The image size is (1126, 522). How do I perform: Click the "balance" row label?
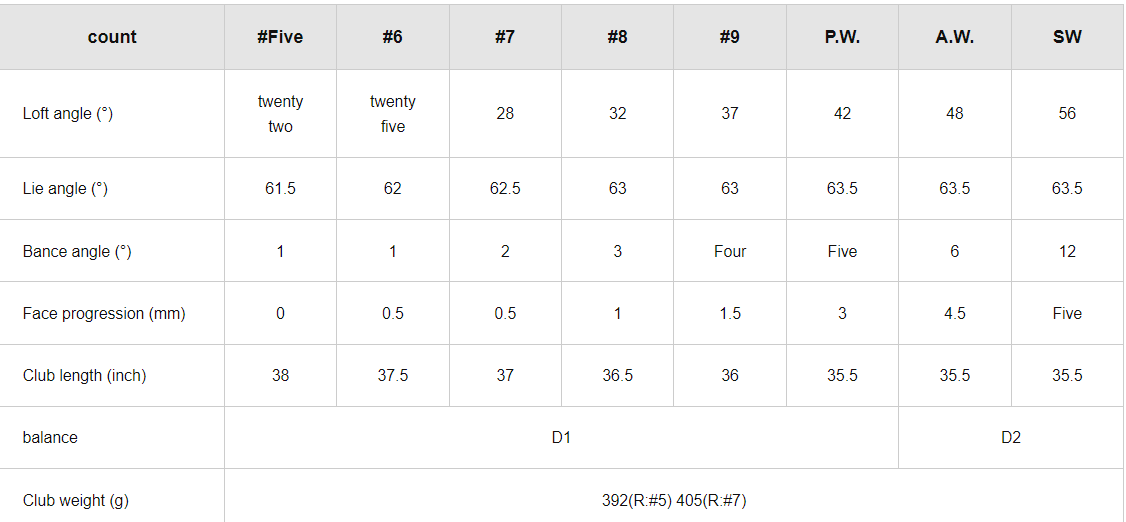tap(50, 437)
